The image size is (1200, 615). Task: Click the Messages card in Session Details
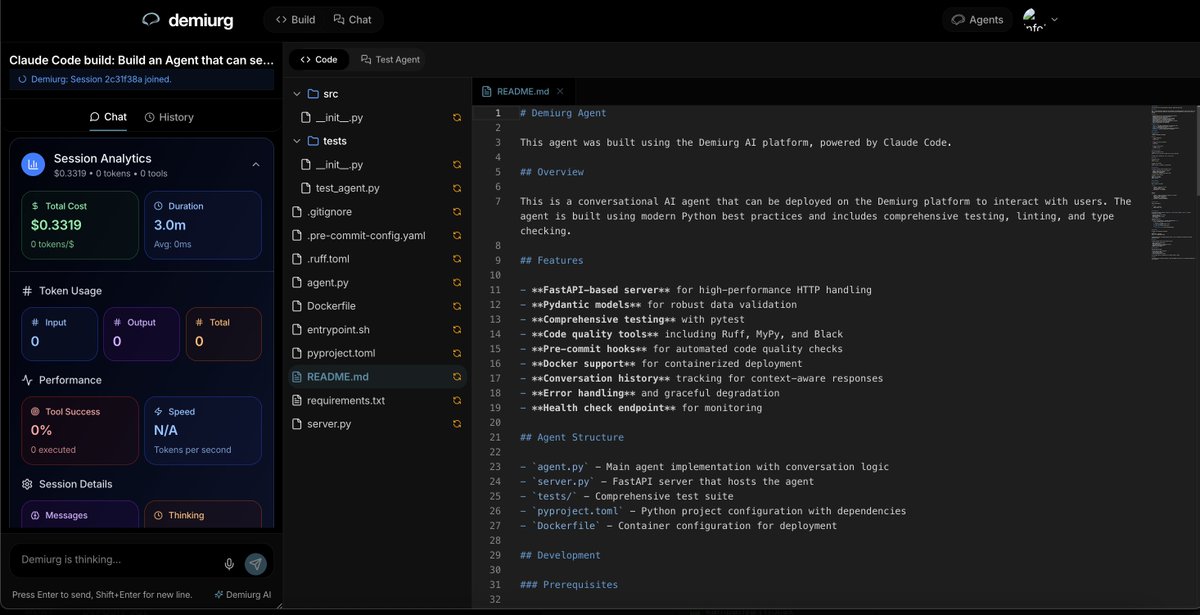pyautogui.click(x=80, y=514)
